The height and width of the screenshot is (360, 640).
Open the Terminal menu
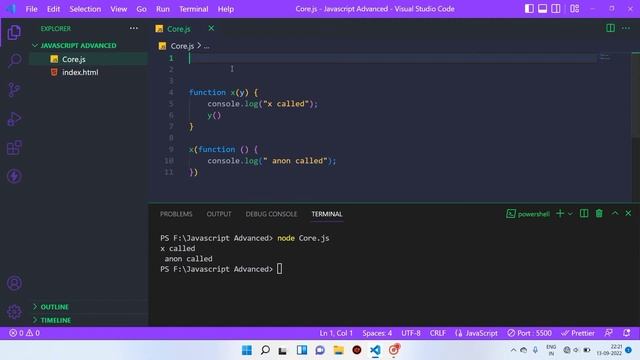click(193, 9)
